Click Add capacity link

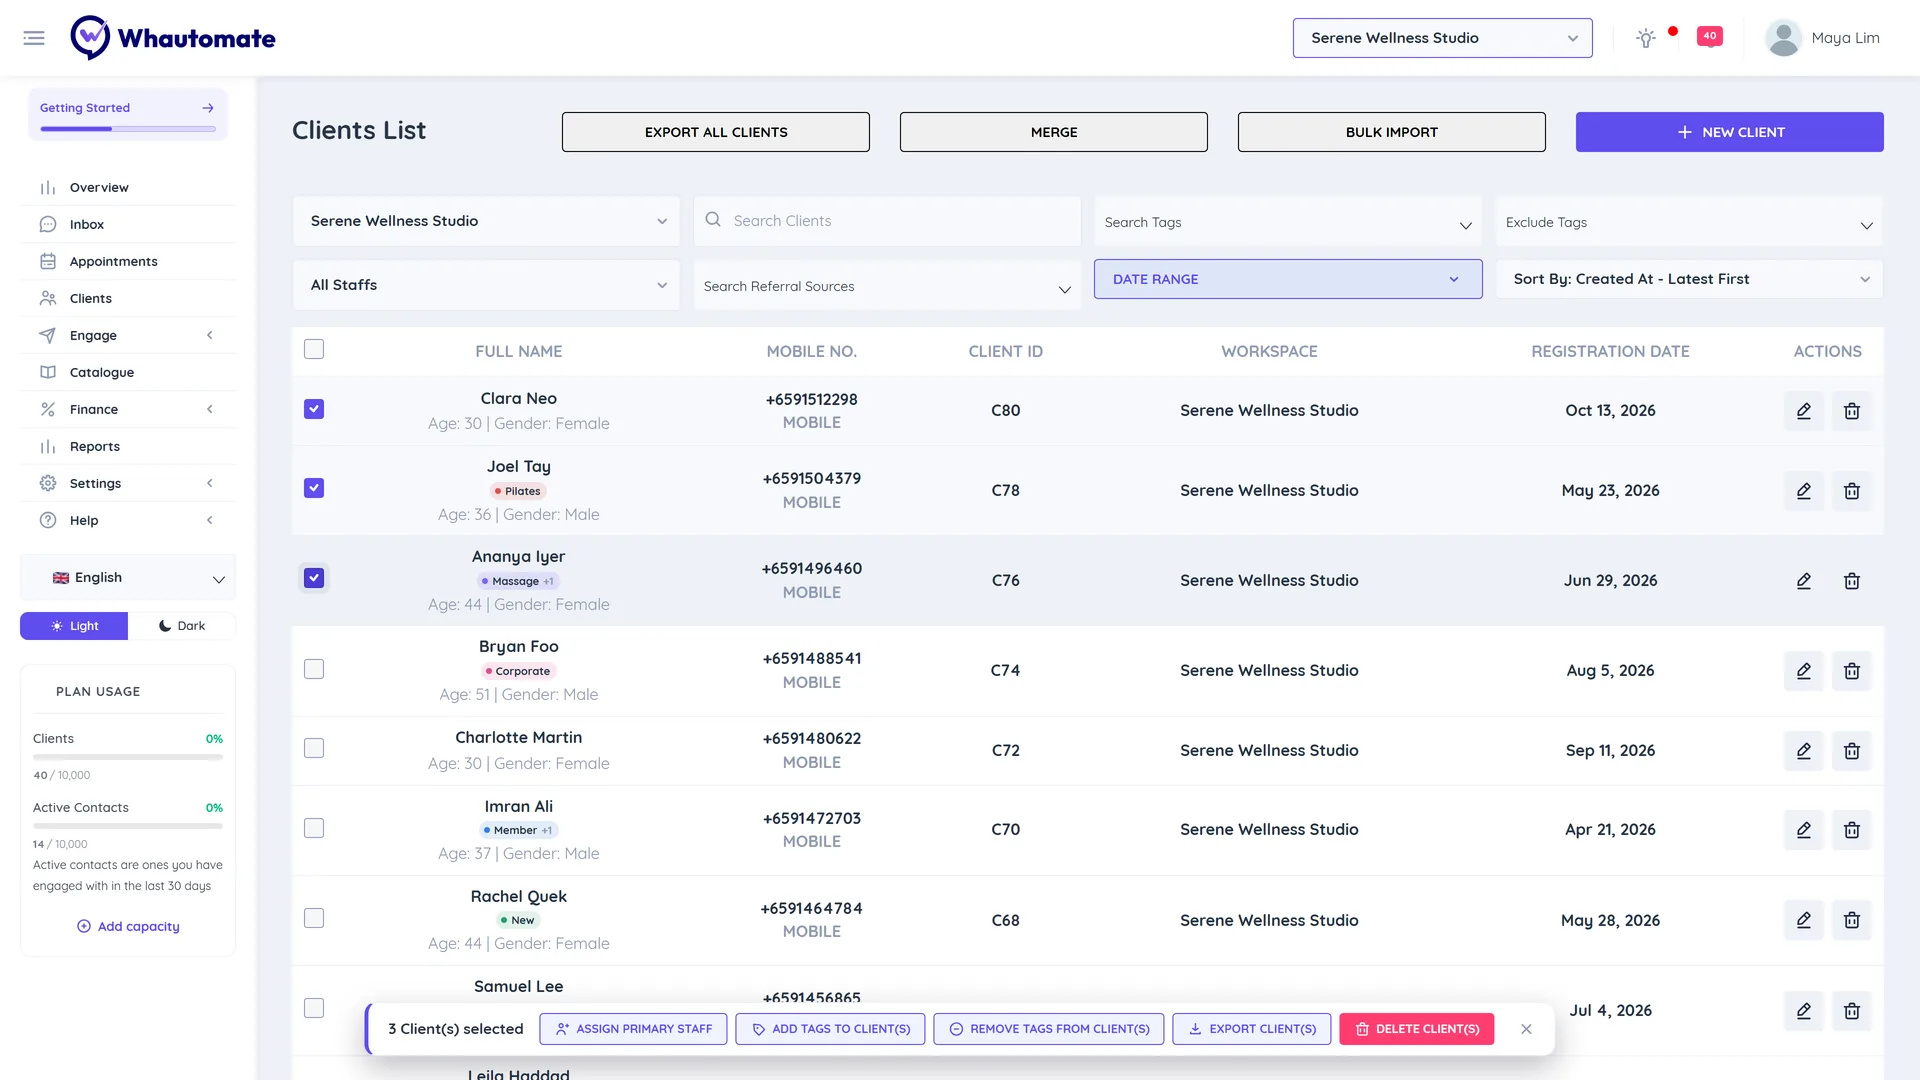coord(128,927)
